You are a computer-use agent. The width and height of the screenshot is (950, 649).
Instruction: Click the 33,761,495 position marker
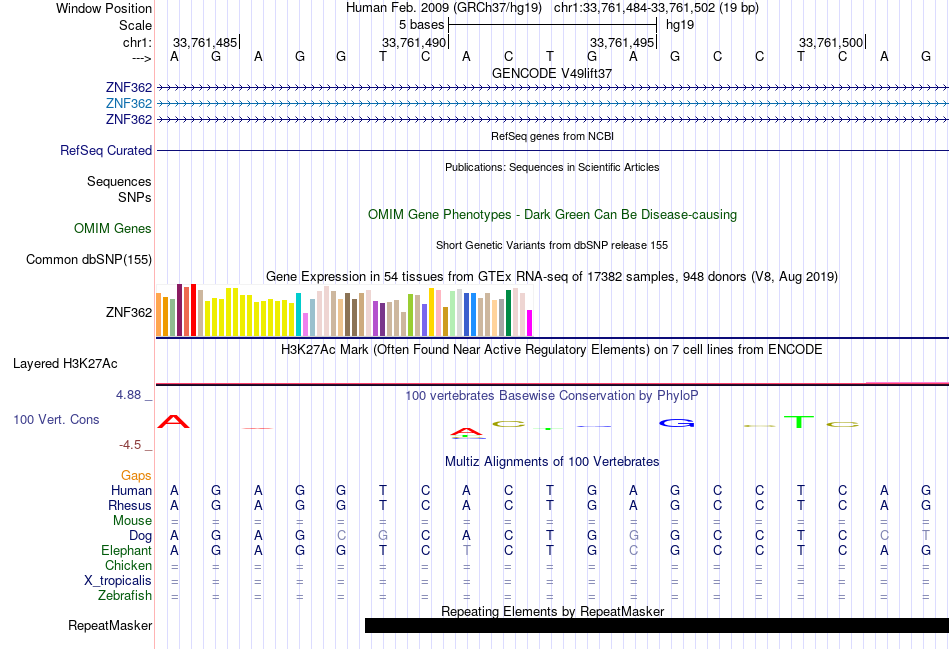(x=622, y=42)
